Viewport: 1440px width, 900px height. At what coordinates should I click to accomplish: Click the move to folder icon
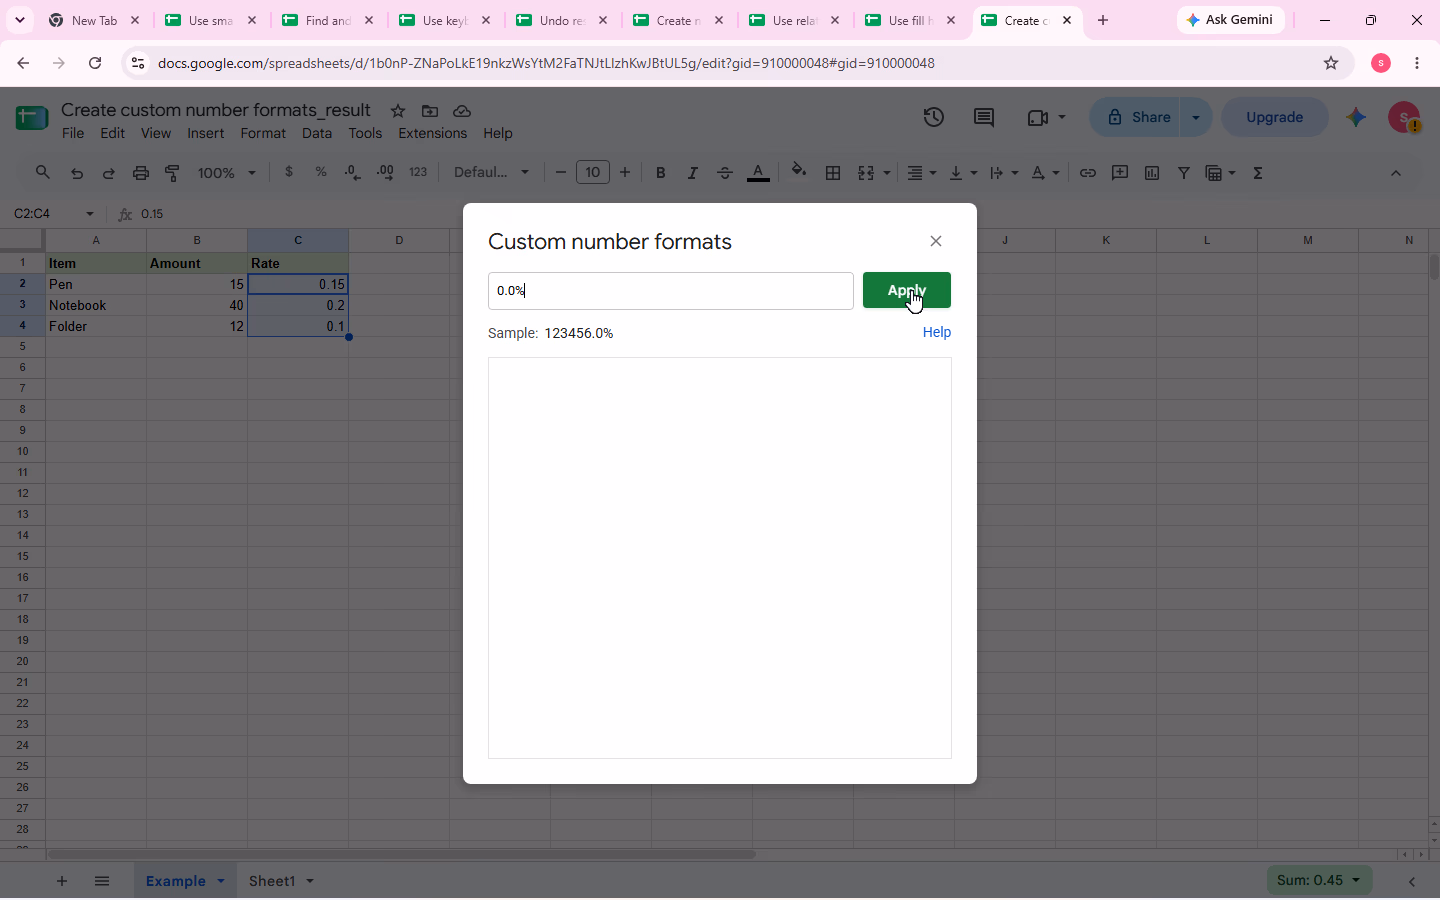click(430, 111)
